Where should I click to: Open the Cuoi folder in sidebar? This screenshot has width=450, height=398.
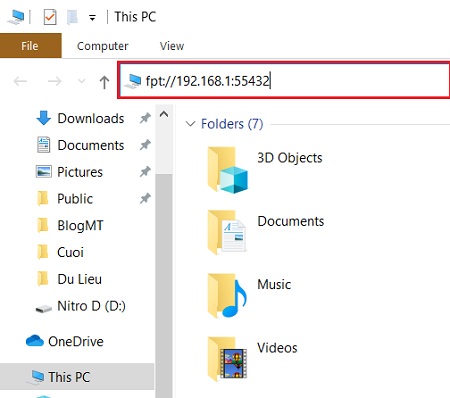click(x=70, y=252)
